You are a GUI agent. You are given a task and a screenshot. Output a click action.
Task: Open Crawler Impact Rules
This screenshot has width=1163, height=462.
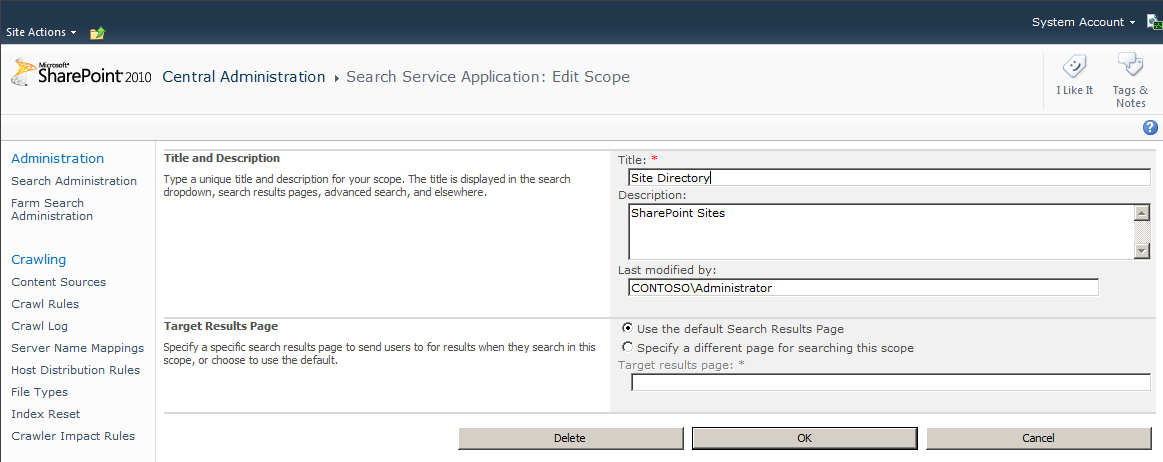pyautogui.click(x=73, y=436)
